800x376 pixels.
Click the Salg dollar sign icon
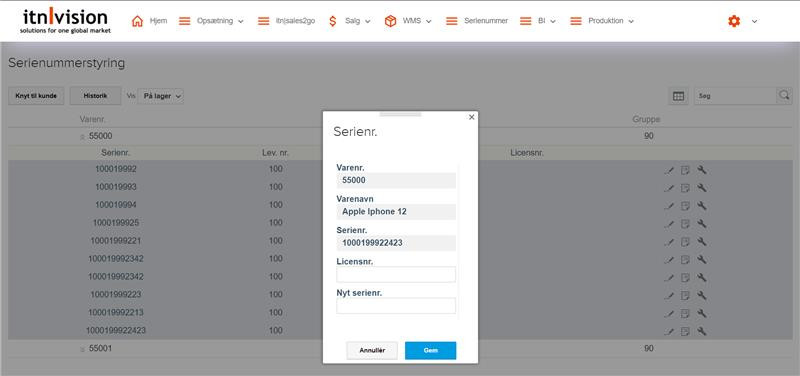[x=333, y=21]
